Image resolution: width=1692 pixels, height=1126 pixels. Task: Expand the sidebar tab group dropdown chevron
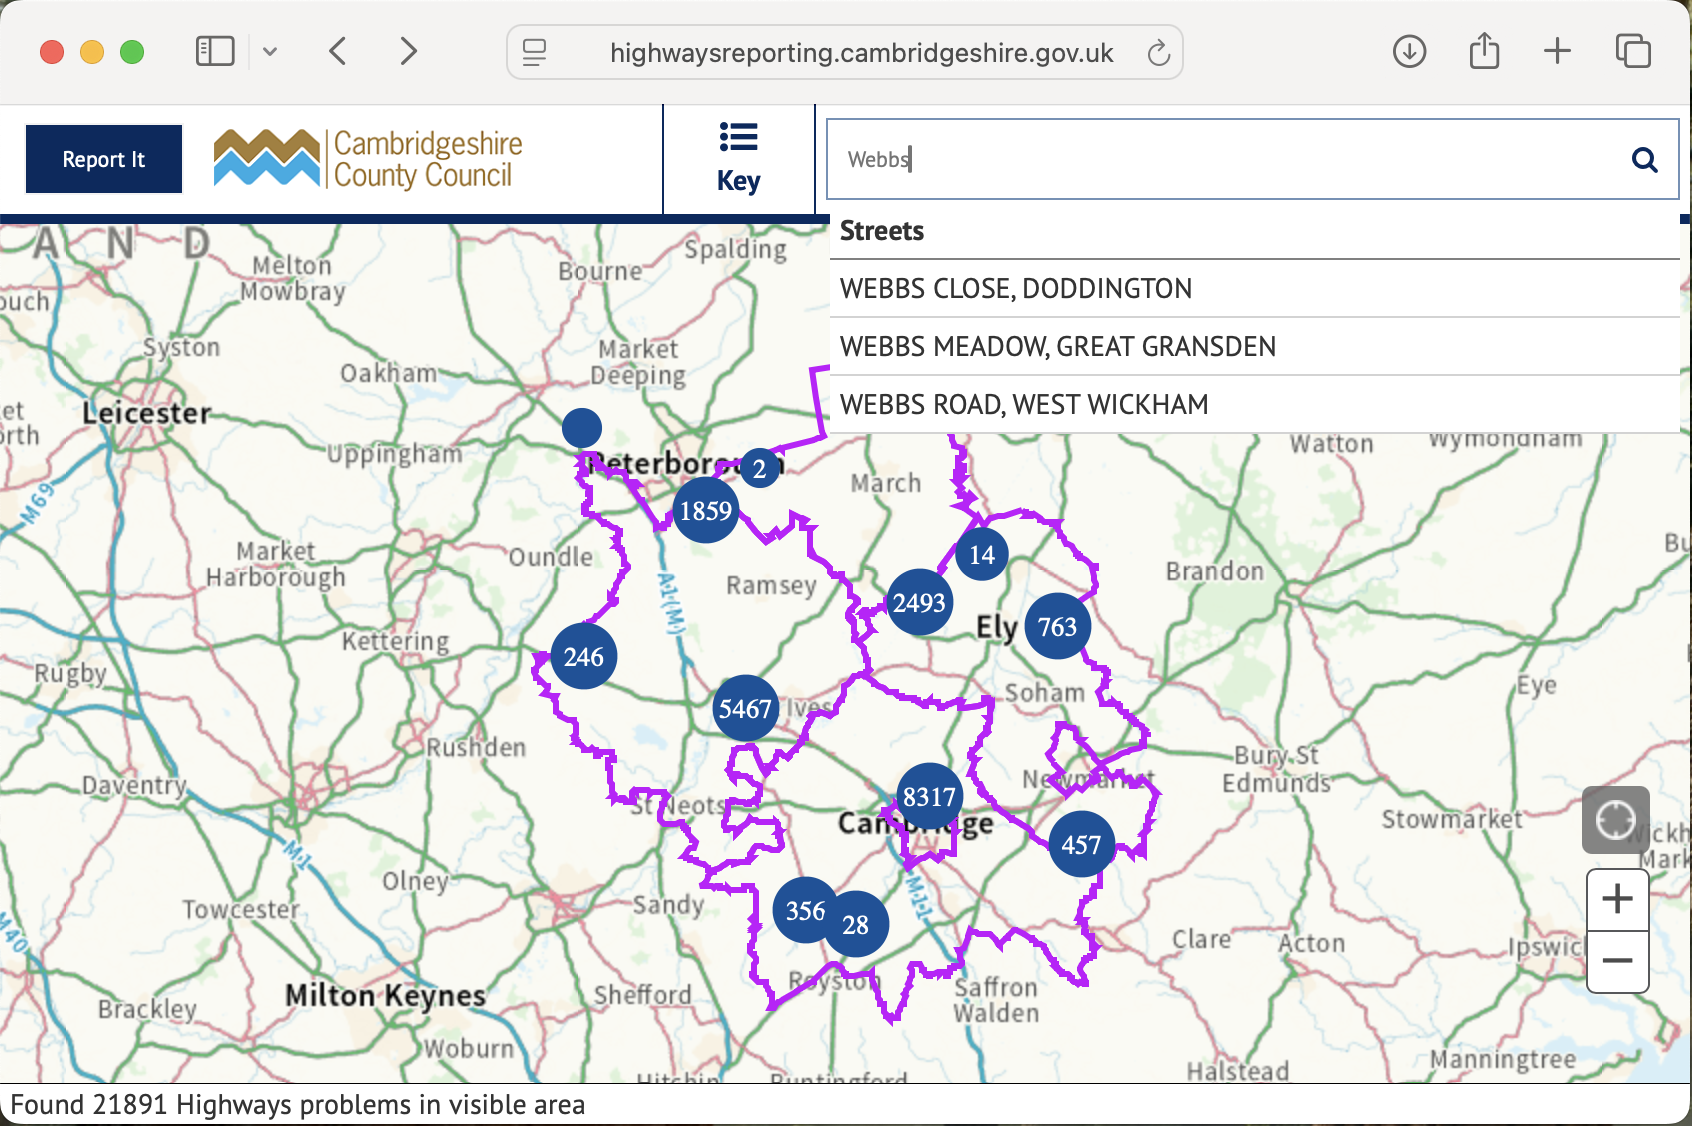[x=270, y=51]
